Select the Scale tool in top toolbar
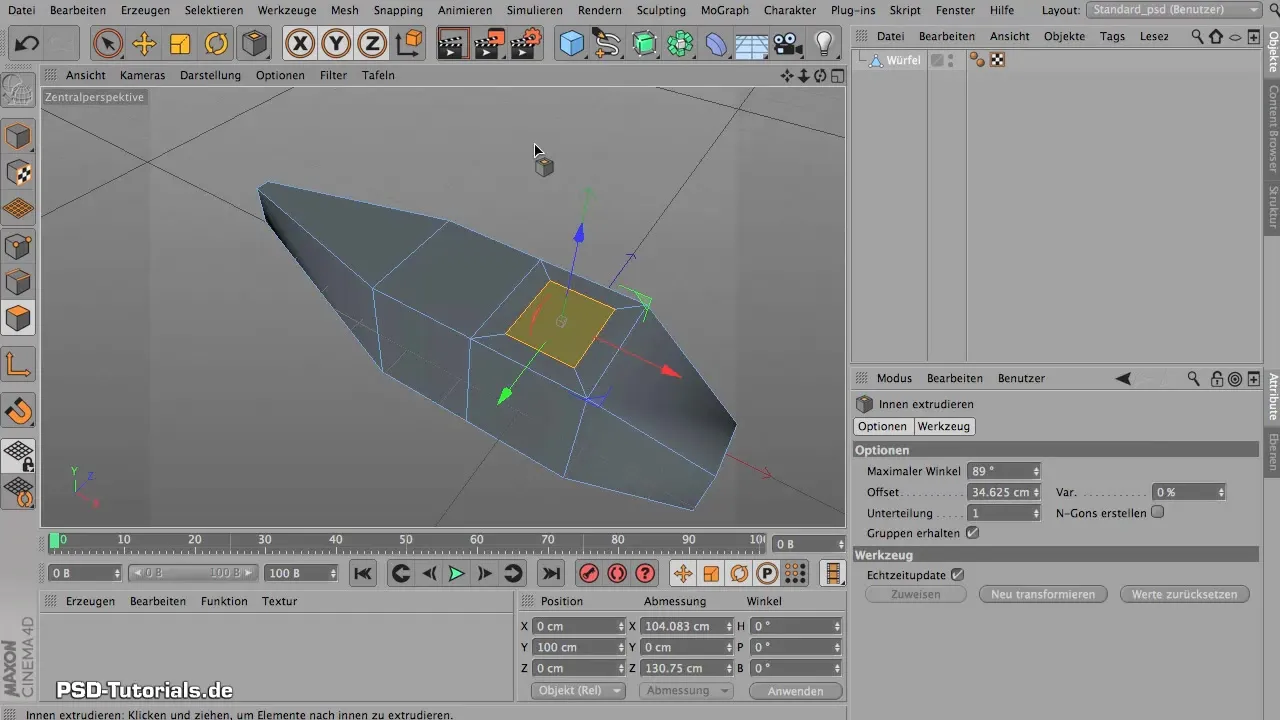Screen dimensions: 1280x720 pos(180,44)
